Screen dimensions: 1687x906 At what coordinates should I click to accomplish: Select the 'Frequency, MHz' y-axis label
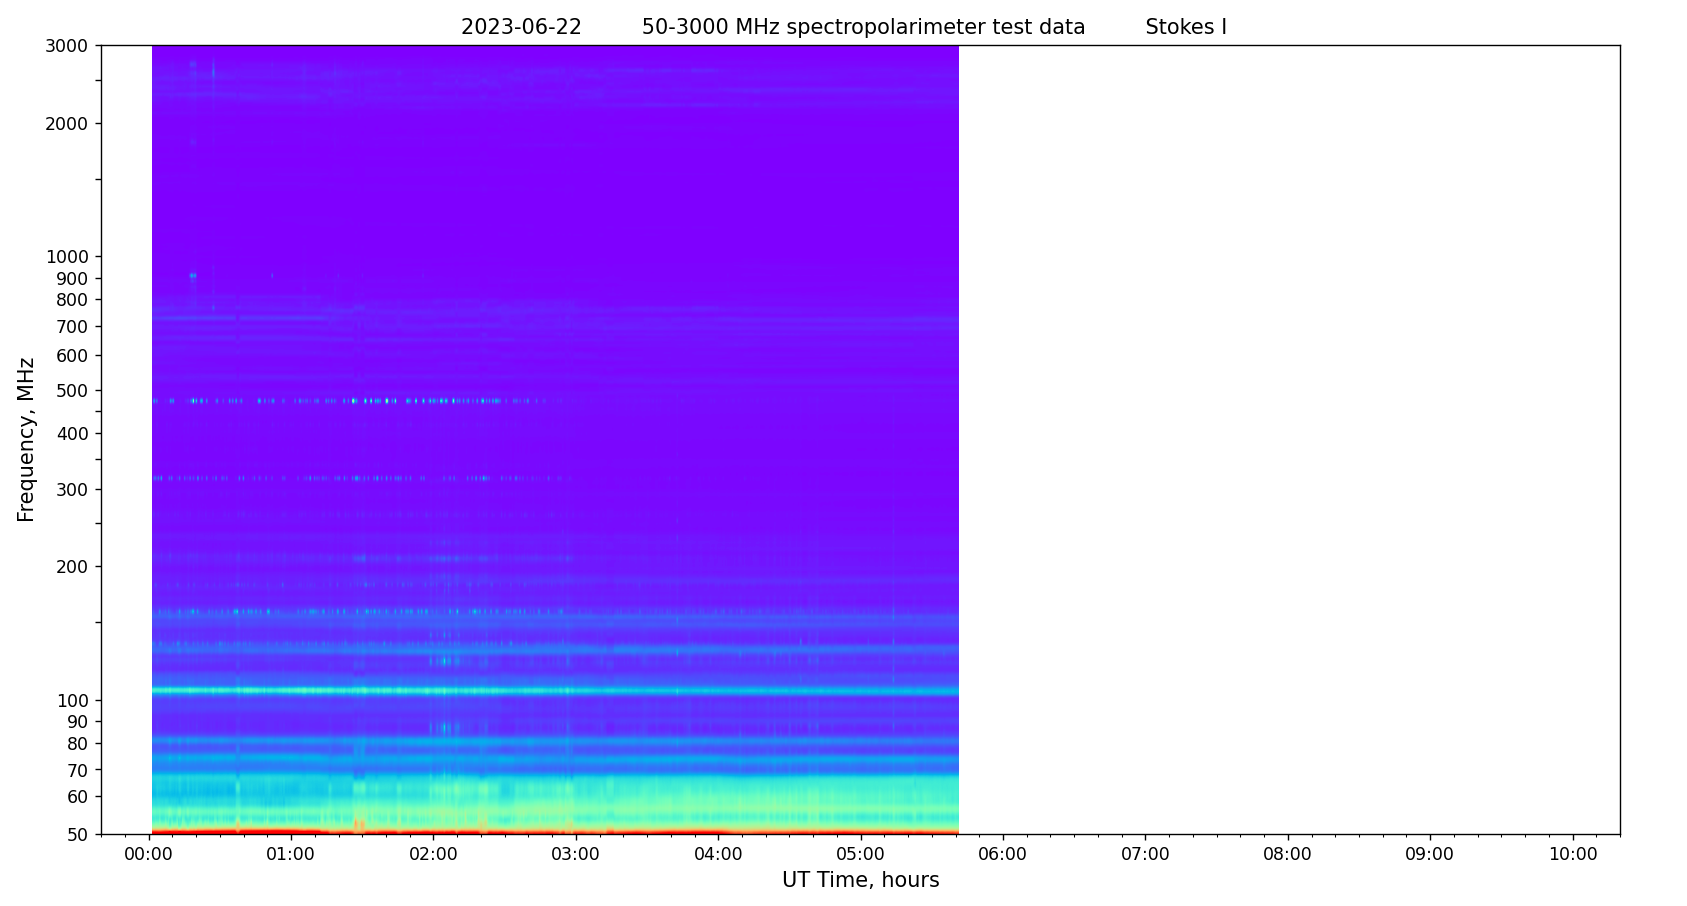[27, 439]
